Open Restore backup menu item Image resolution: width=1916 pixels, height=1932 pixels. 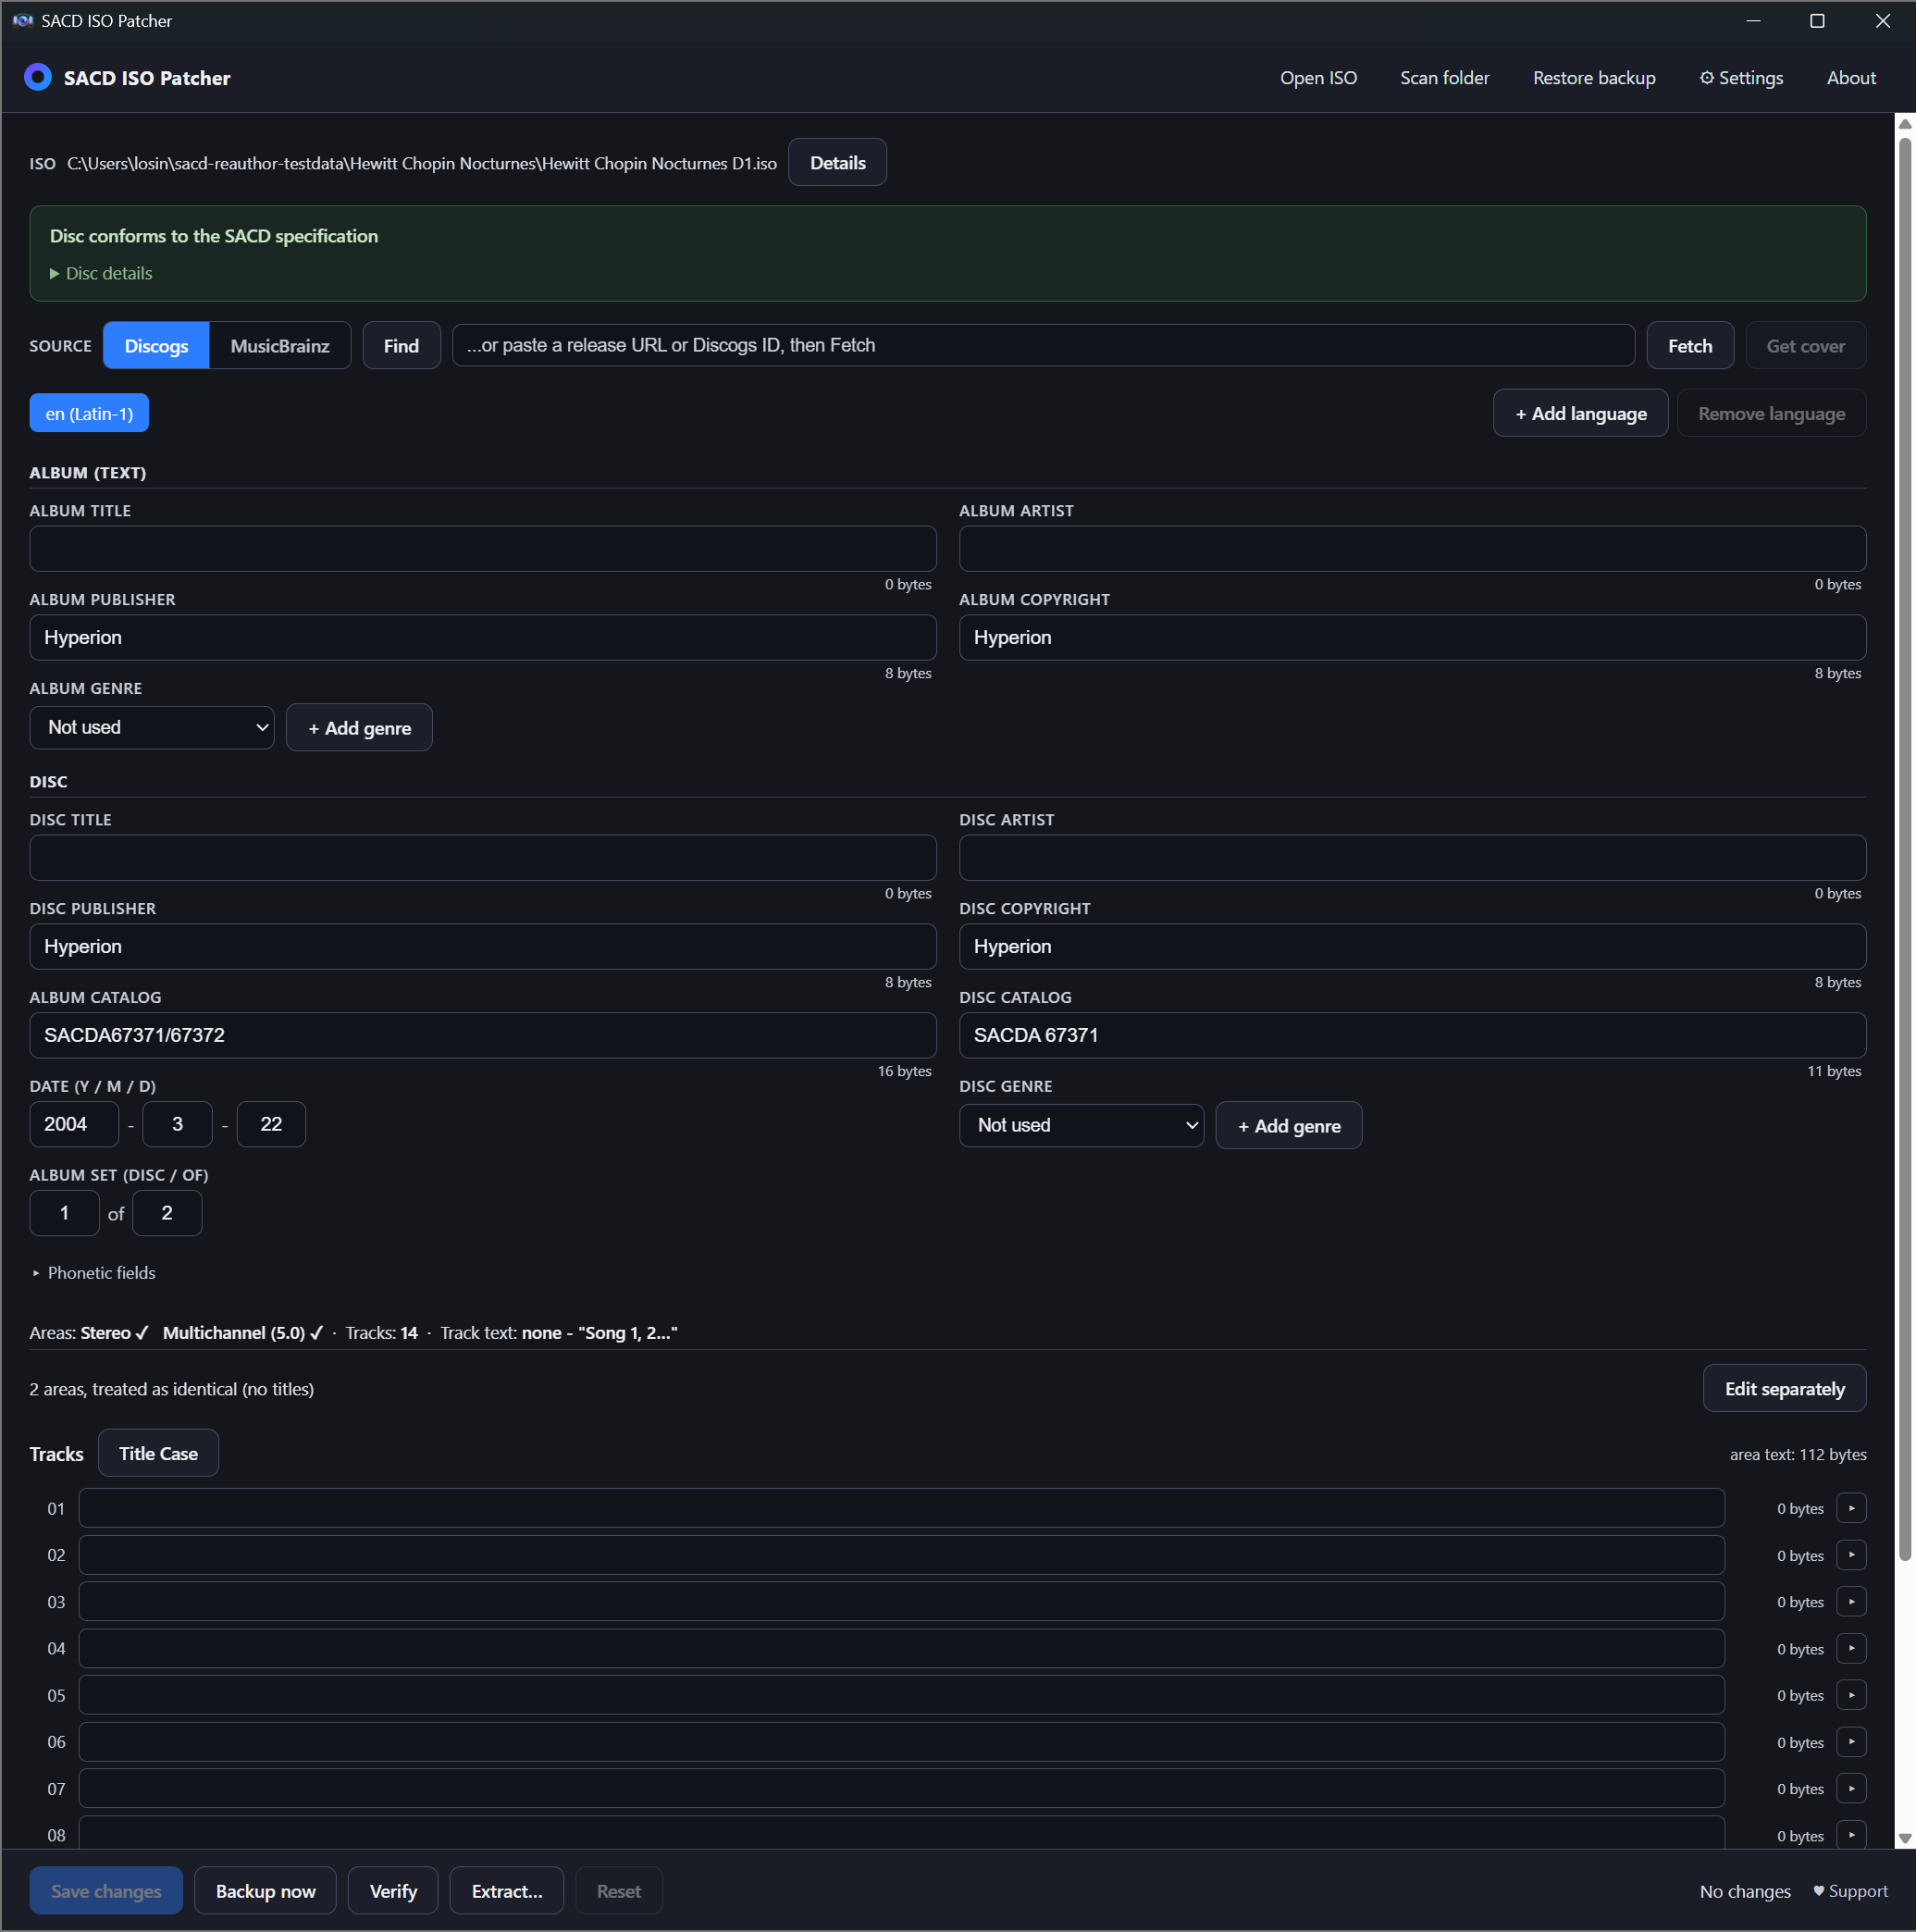1594,77
